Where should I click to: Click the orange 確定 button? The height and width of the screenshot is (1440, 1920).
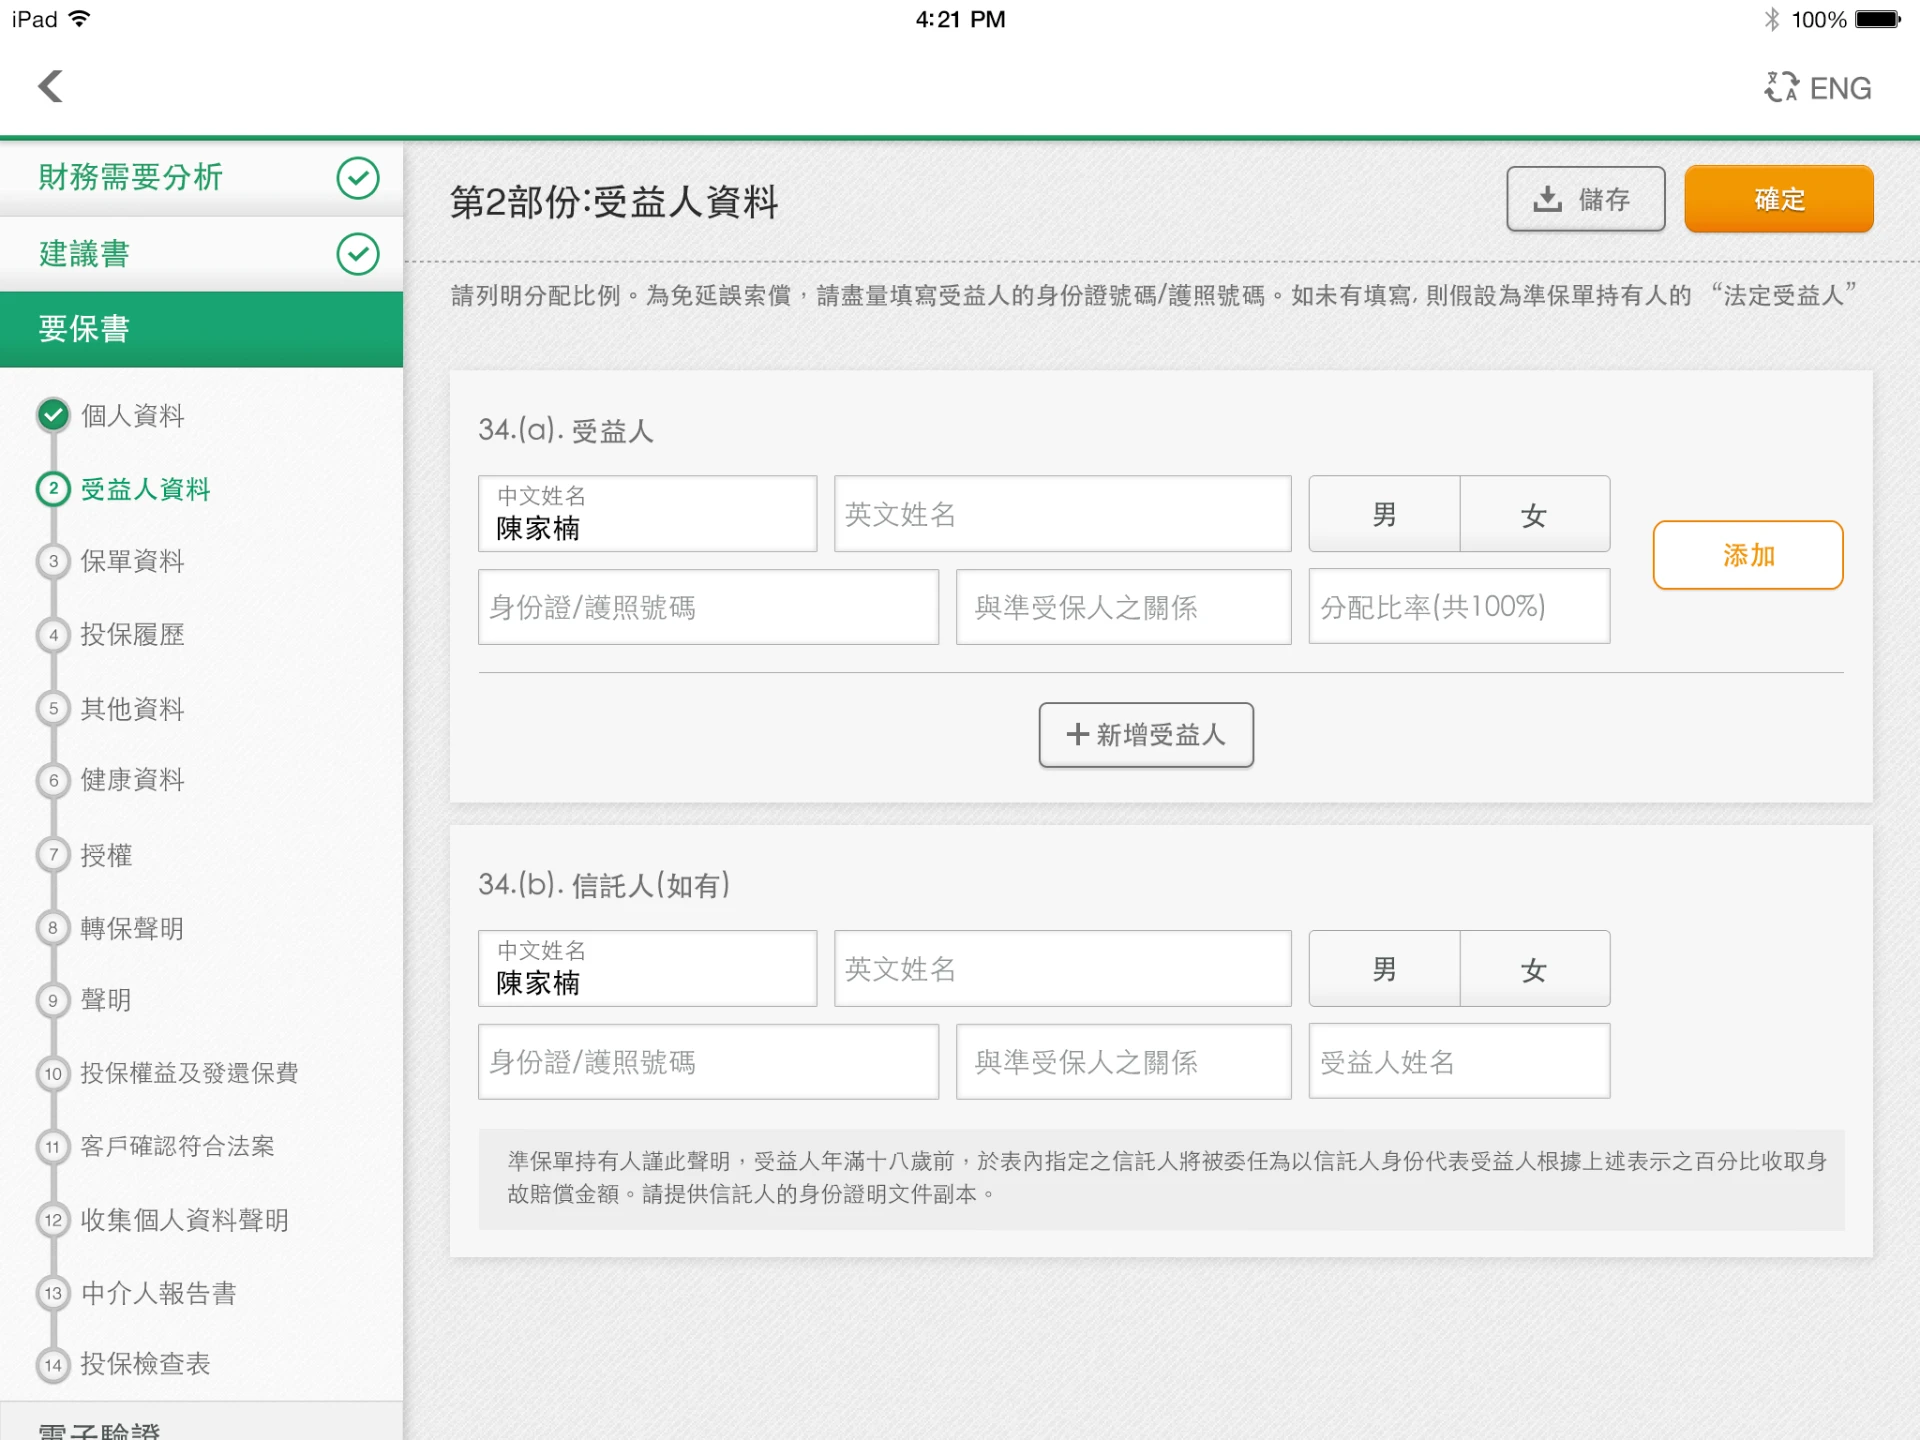(x=1779, y=199)
